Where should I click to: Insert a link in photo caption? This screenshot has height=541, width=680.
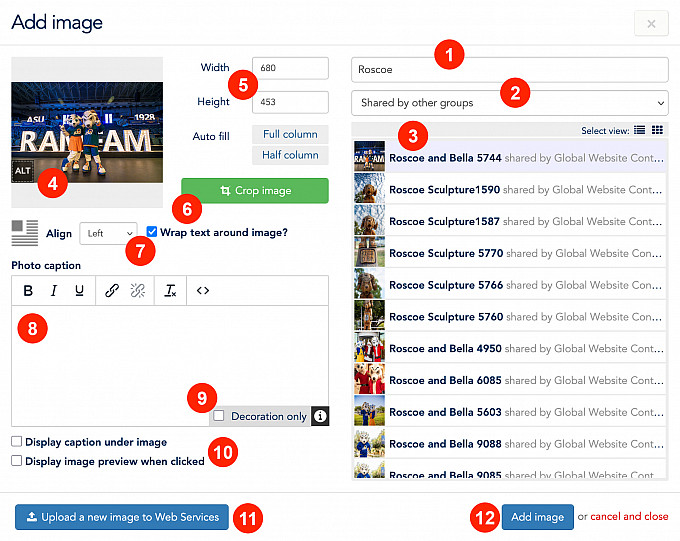coord(112,290)
